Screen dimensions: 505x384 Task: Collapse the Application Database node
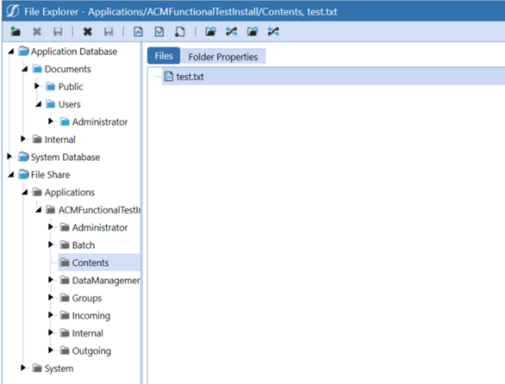click(11, 51)
